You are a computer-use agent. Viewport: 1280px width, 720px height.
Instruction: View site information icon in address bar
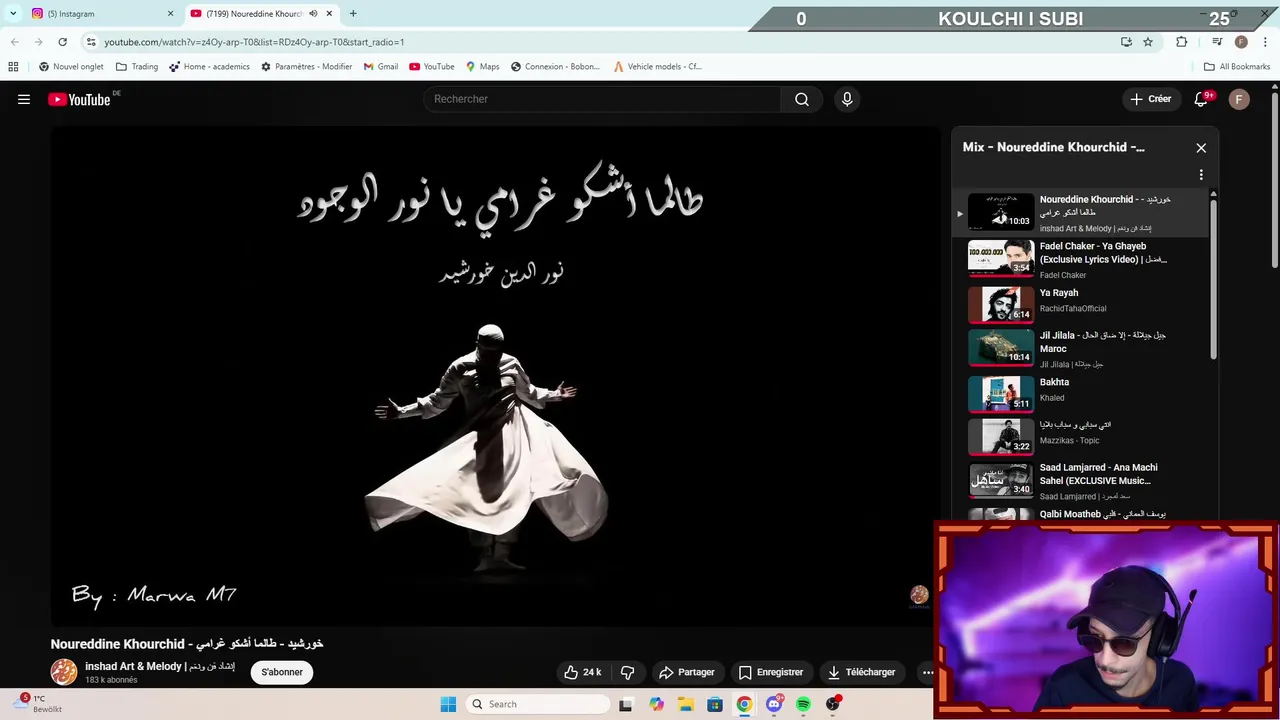pyautogui.click(x=91, y=42)
